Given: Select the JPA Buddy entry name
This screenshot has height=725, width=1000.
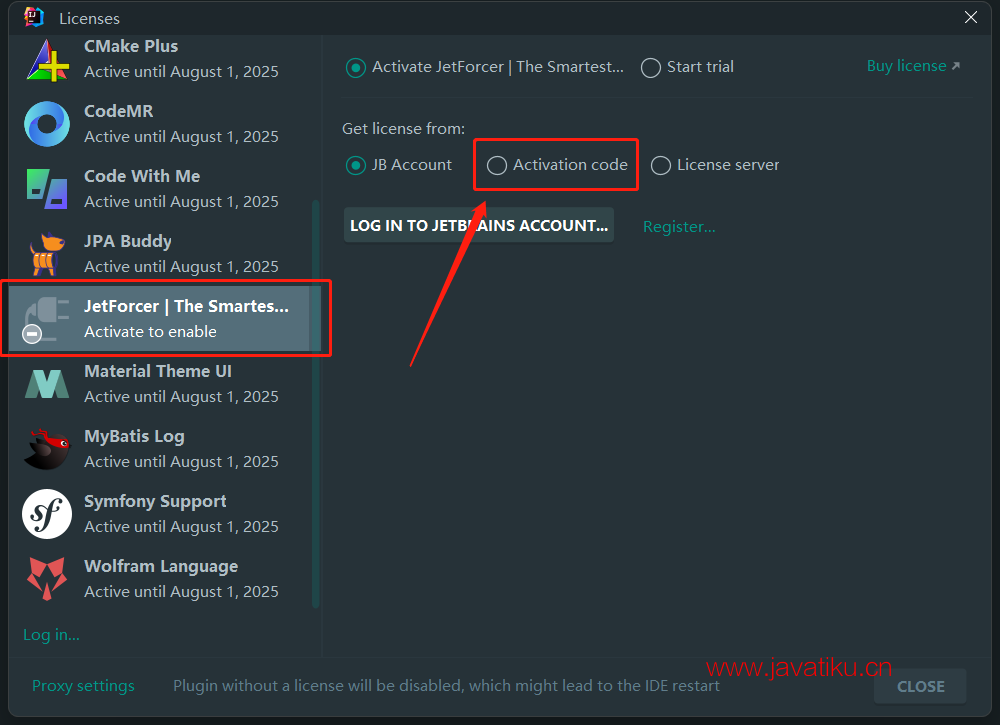Looking at the screenshot, I should coord(128,241).
